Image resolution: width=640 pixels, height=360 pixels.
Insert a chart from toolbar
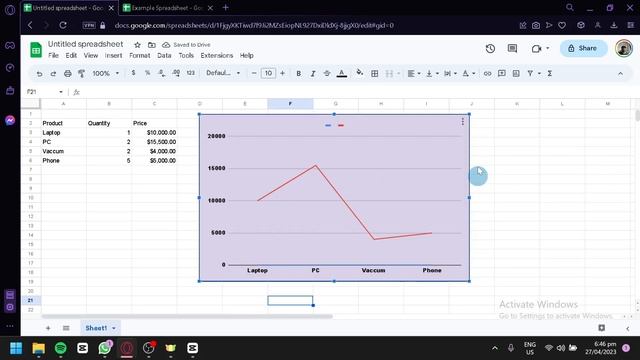(x=516, y=73)
